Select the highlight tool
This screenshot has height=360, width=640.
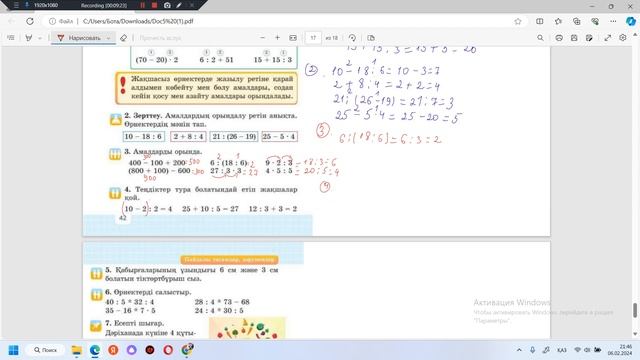click(x=29, y=38)
